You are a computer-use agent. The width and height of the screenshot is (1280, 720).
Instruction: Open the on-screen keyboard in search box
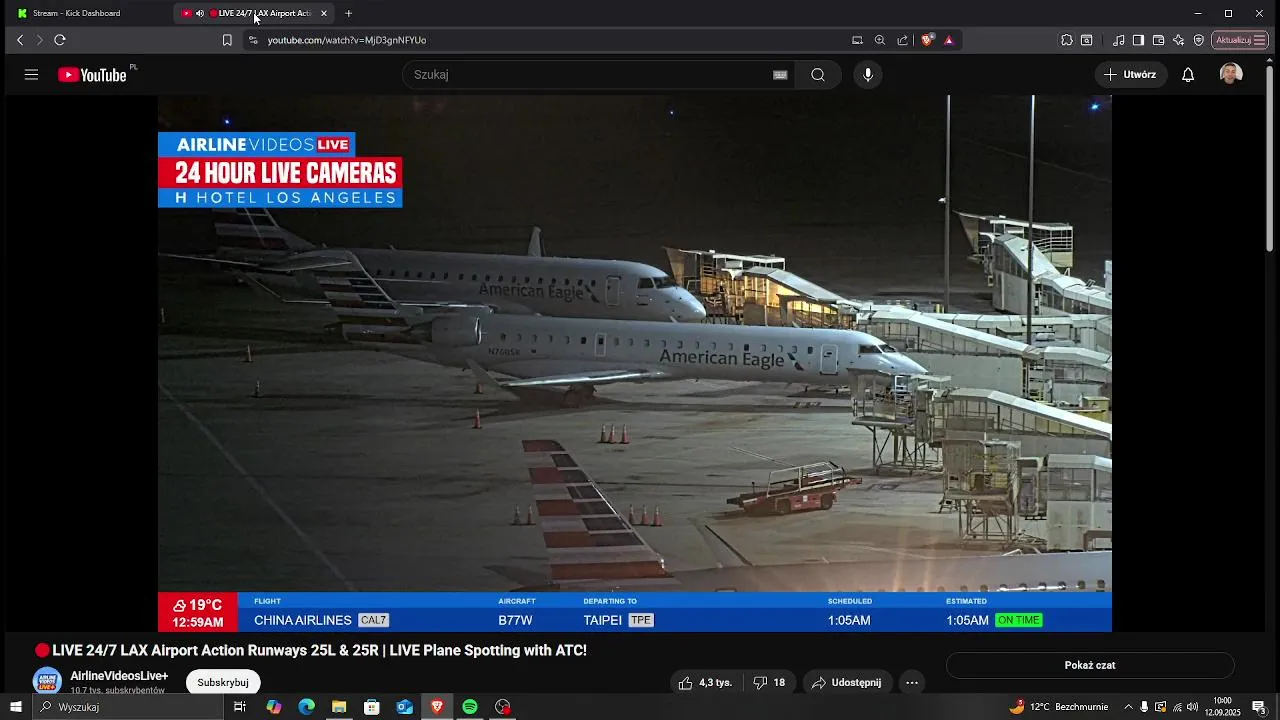click(x=780, y=75)
